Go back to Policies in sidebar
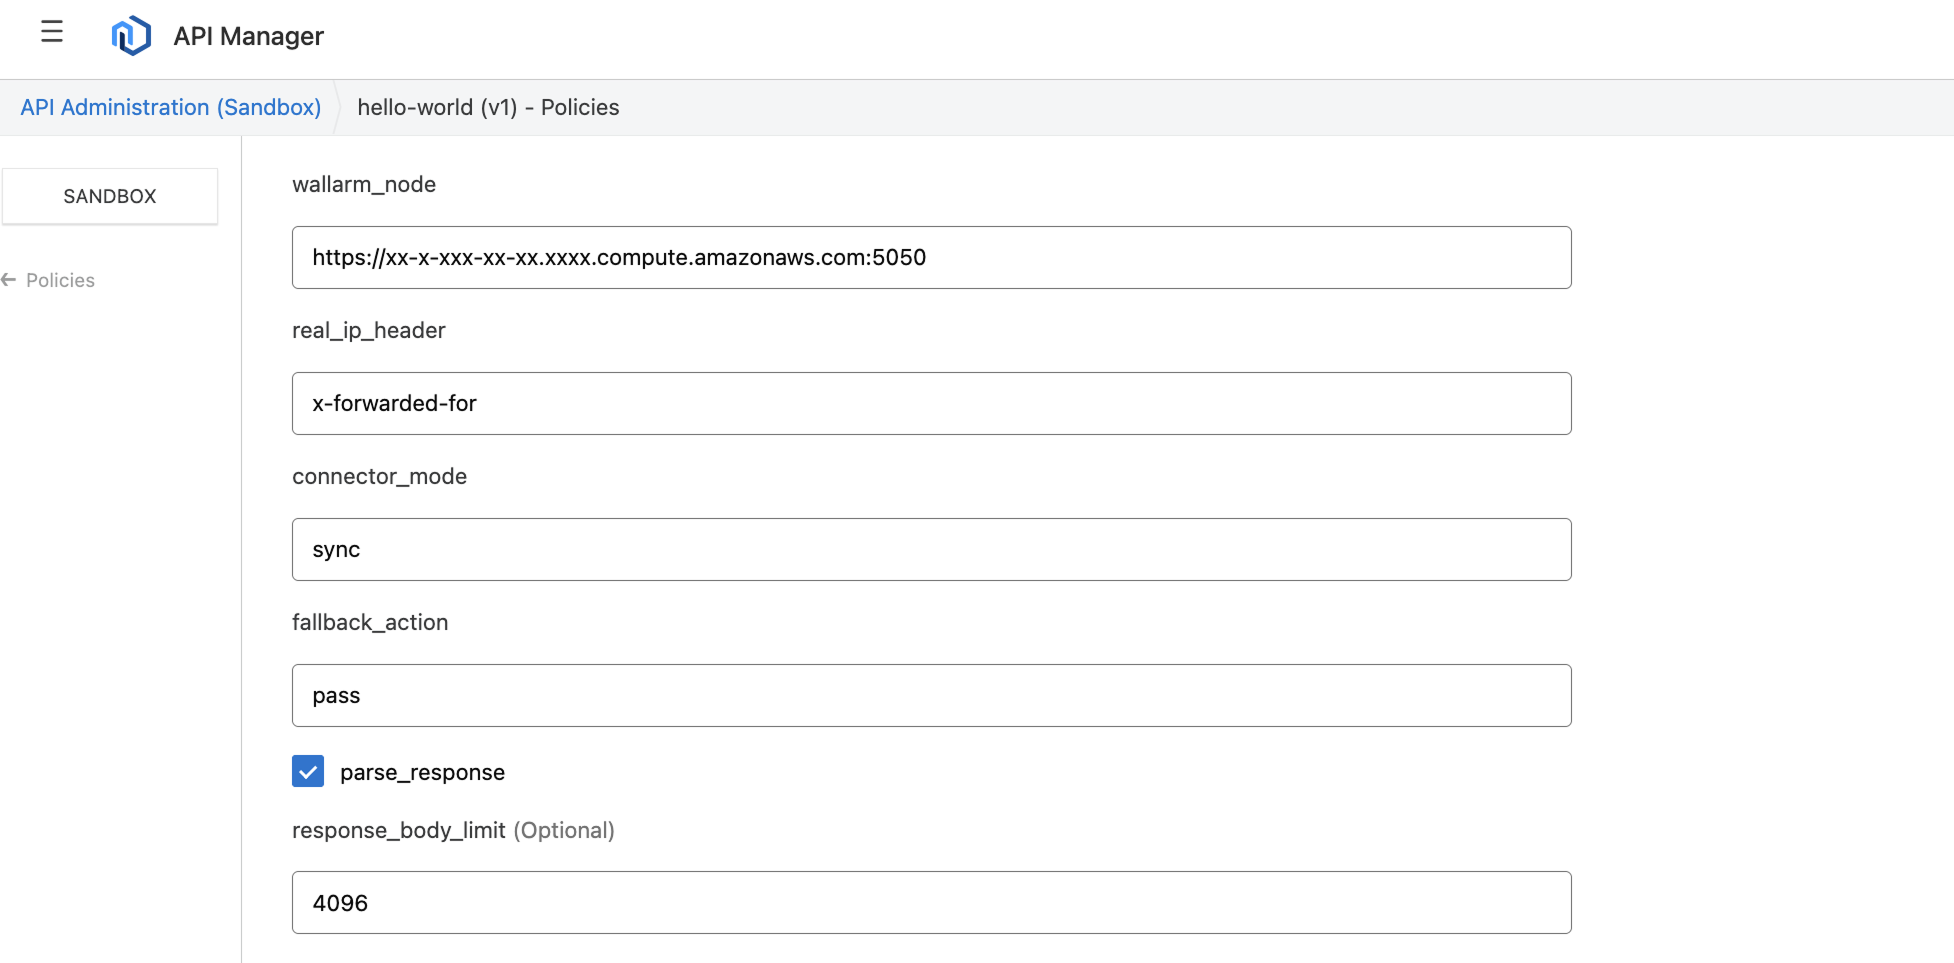Screen dimensions: 1954x963 (60, 281)
